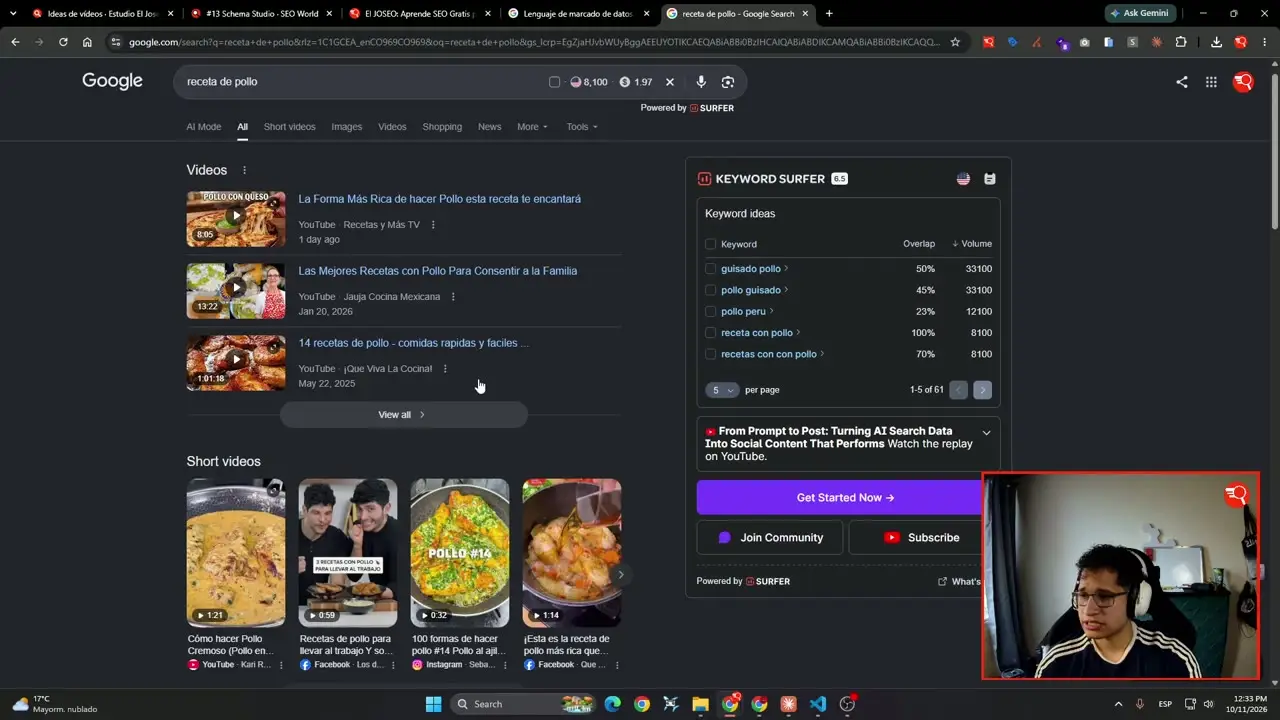Viewport: 1280px width, 720px height.
Task: Expand From Prompt to Post announcement
Action: [x=986, y=433]
